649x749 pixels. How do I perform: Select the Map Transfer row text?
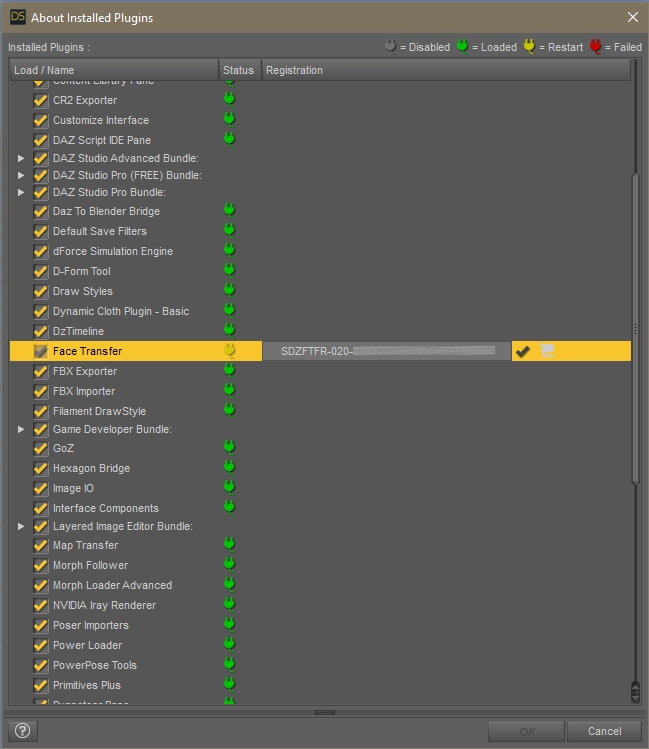[85, 545]
